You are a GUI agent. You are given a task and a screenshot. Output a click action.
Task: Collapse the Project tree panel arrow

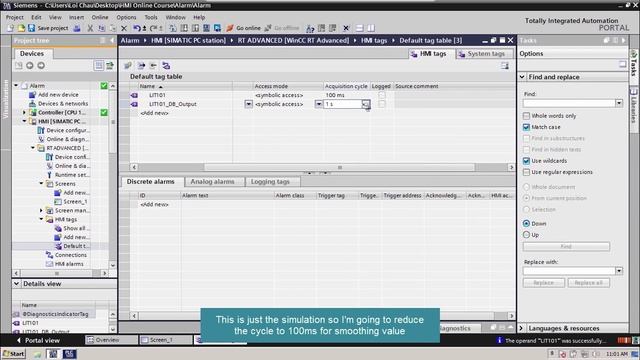[x=112, y=40]
